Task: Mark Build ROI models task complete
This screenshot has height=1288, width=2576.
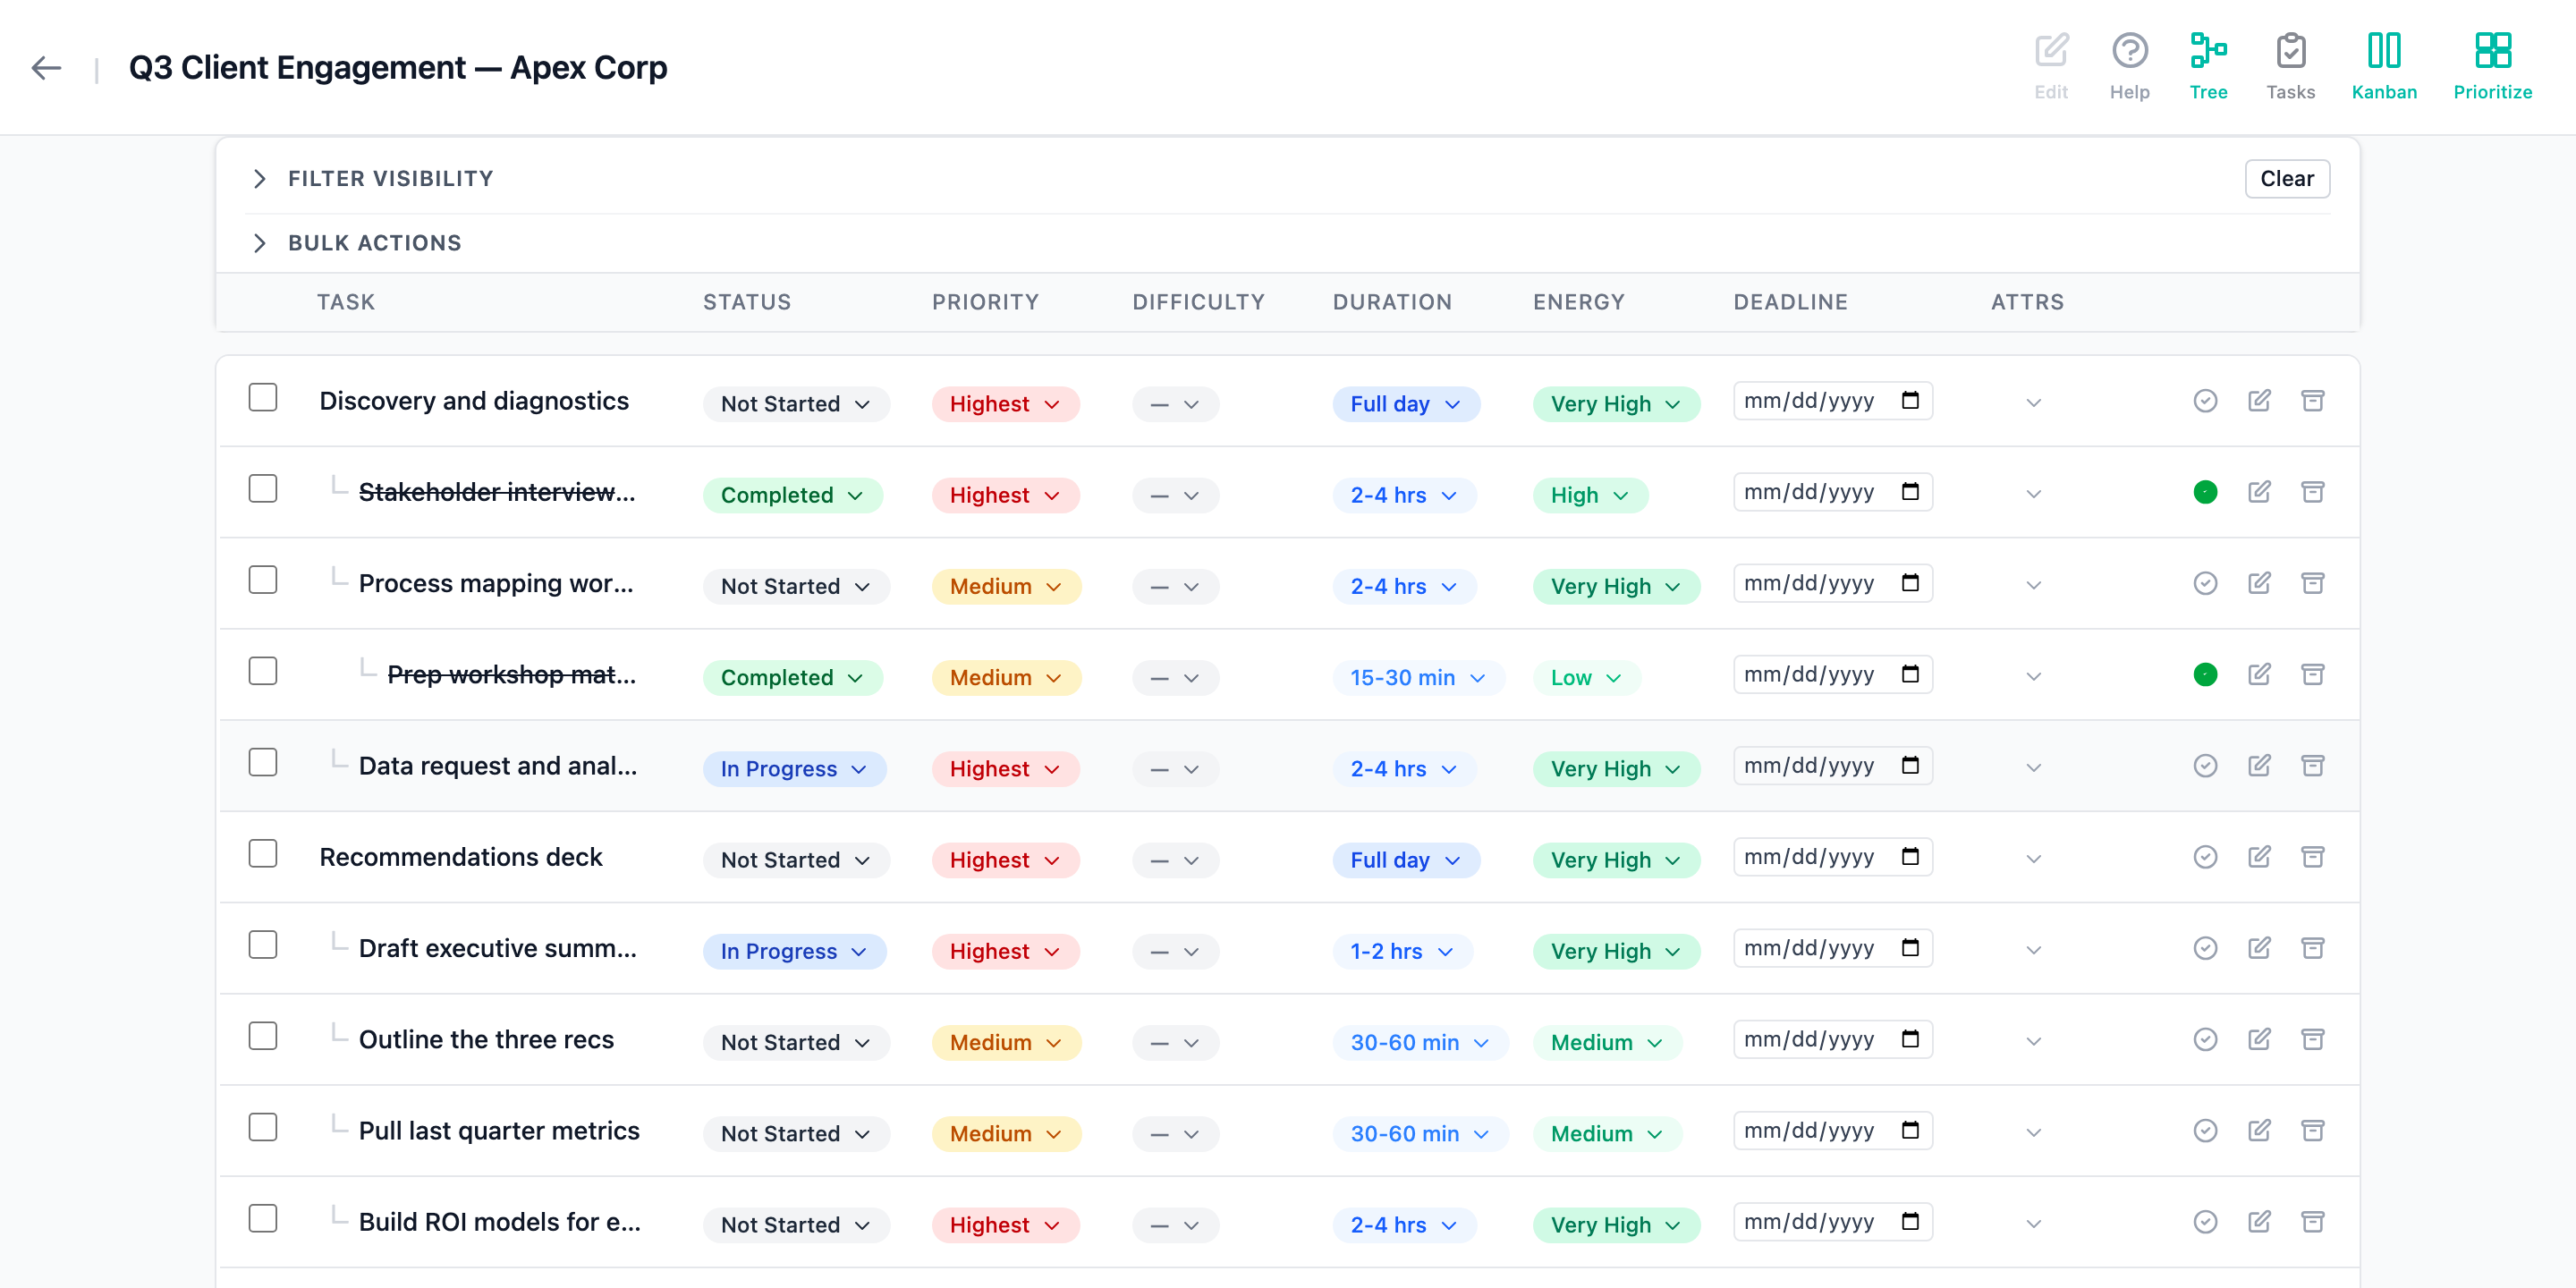Action: click(2205, 1222)
